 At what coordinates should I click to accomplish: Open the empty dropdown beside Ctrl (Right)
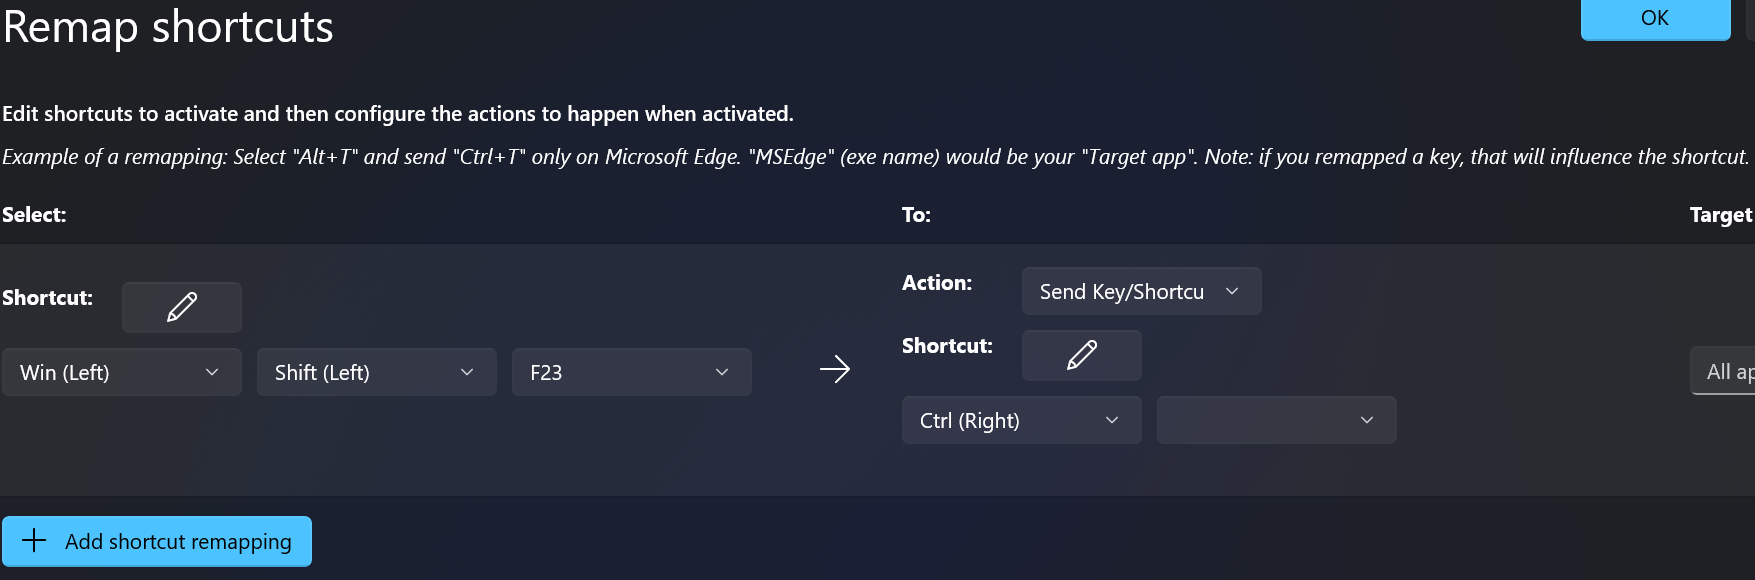(x=1277, y=420)
